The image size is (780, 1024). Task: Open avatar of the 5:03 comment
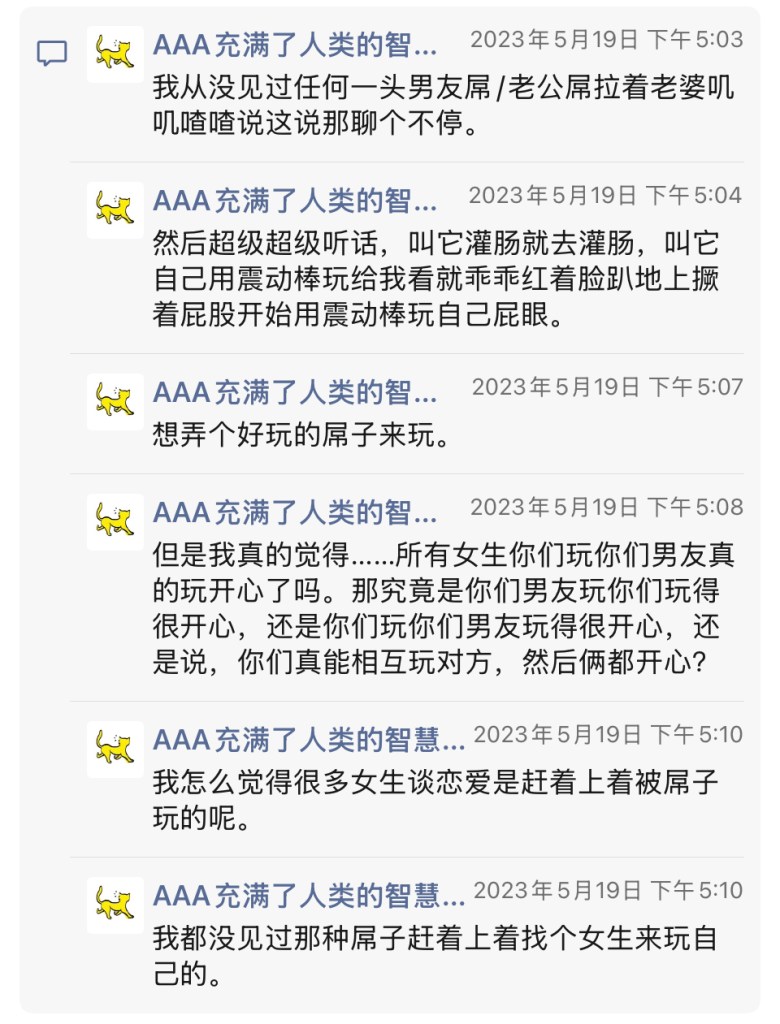click(x=115, y=54)
